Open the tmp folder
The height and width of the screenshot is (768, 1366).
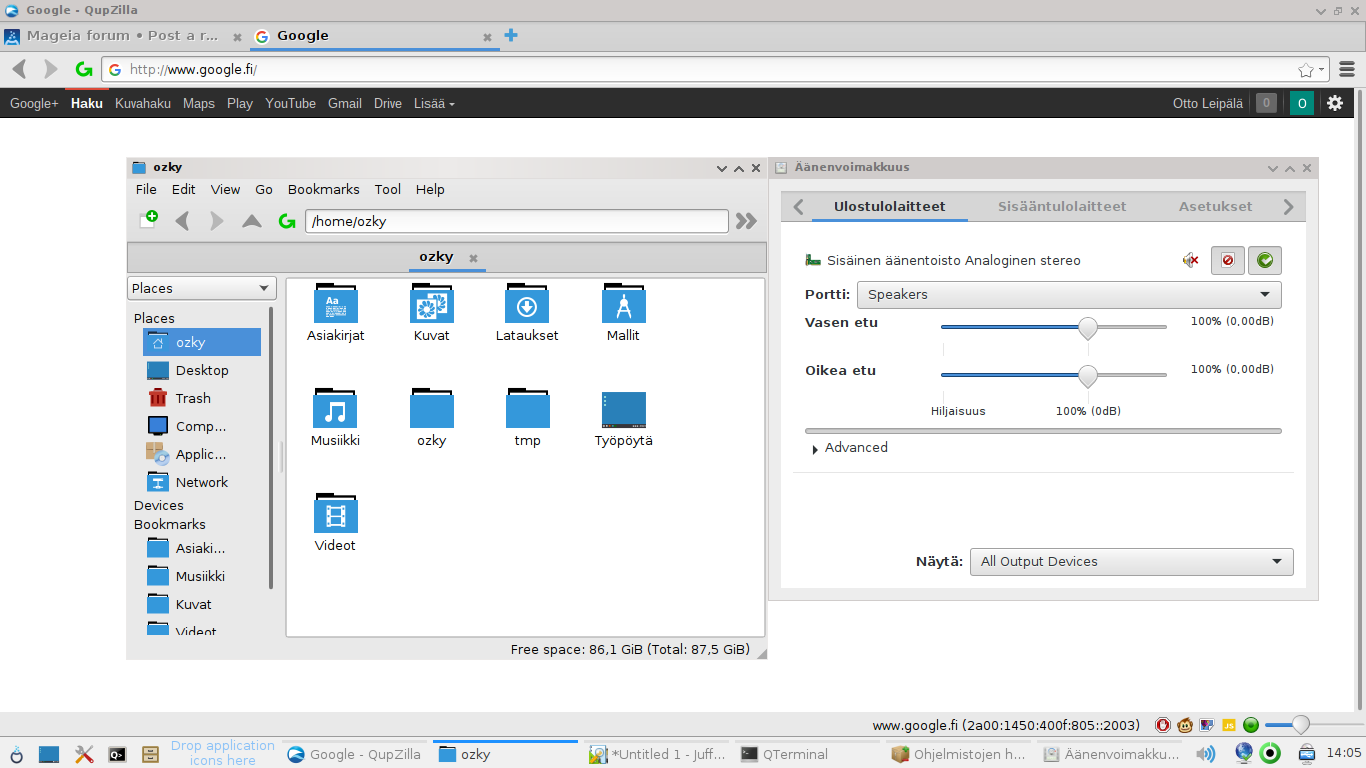click(x=527, y=418)
